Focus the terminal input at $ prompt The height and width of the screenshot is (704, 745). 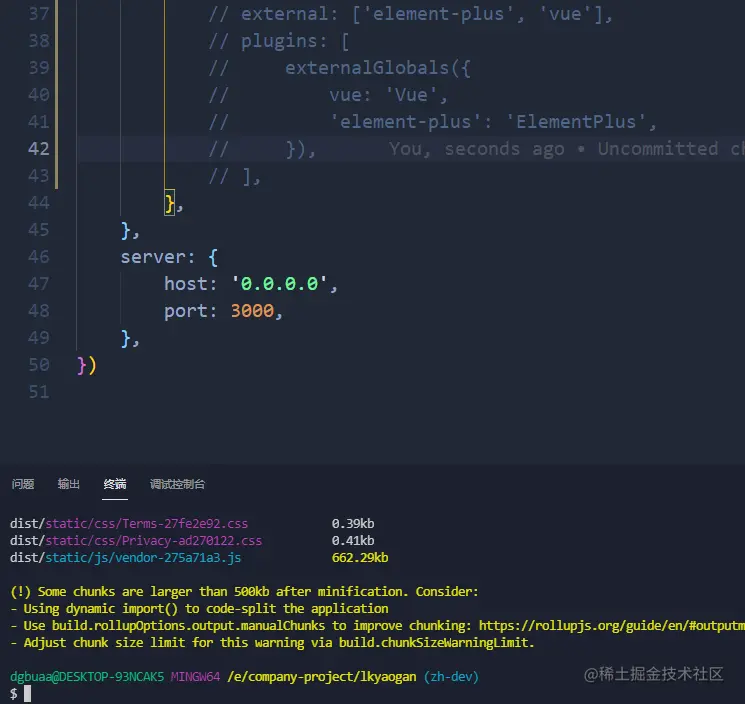pyautogui.click(x=28, y=694)
